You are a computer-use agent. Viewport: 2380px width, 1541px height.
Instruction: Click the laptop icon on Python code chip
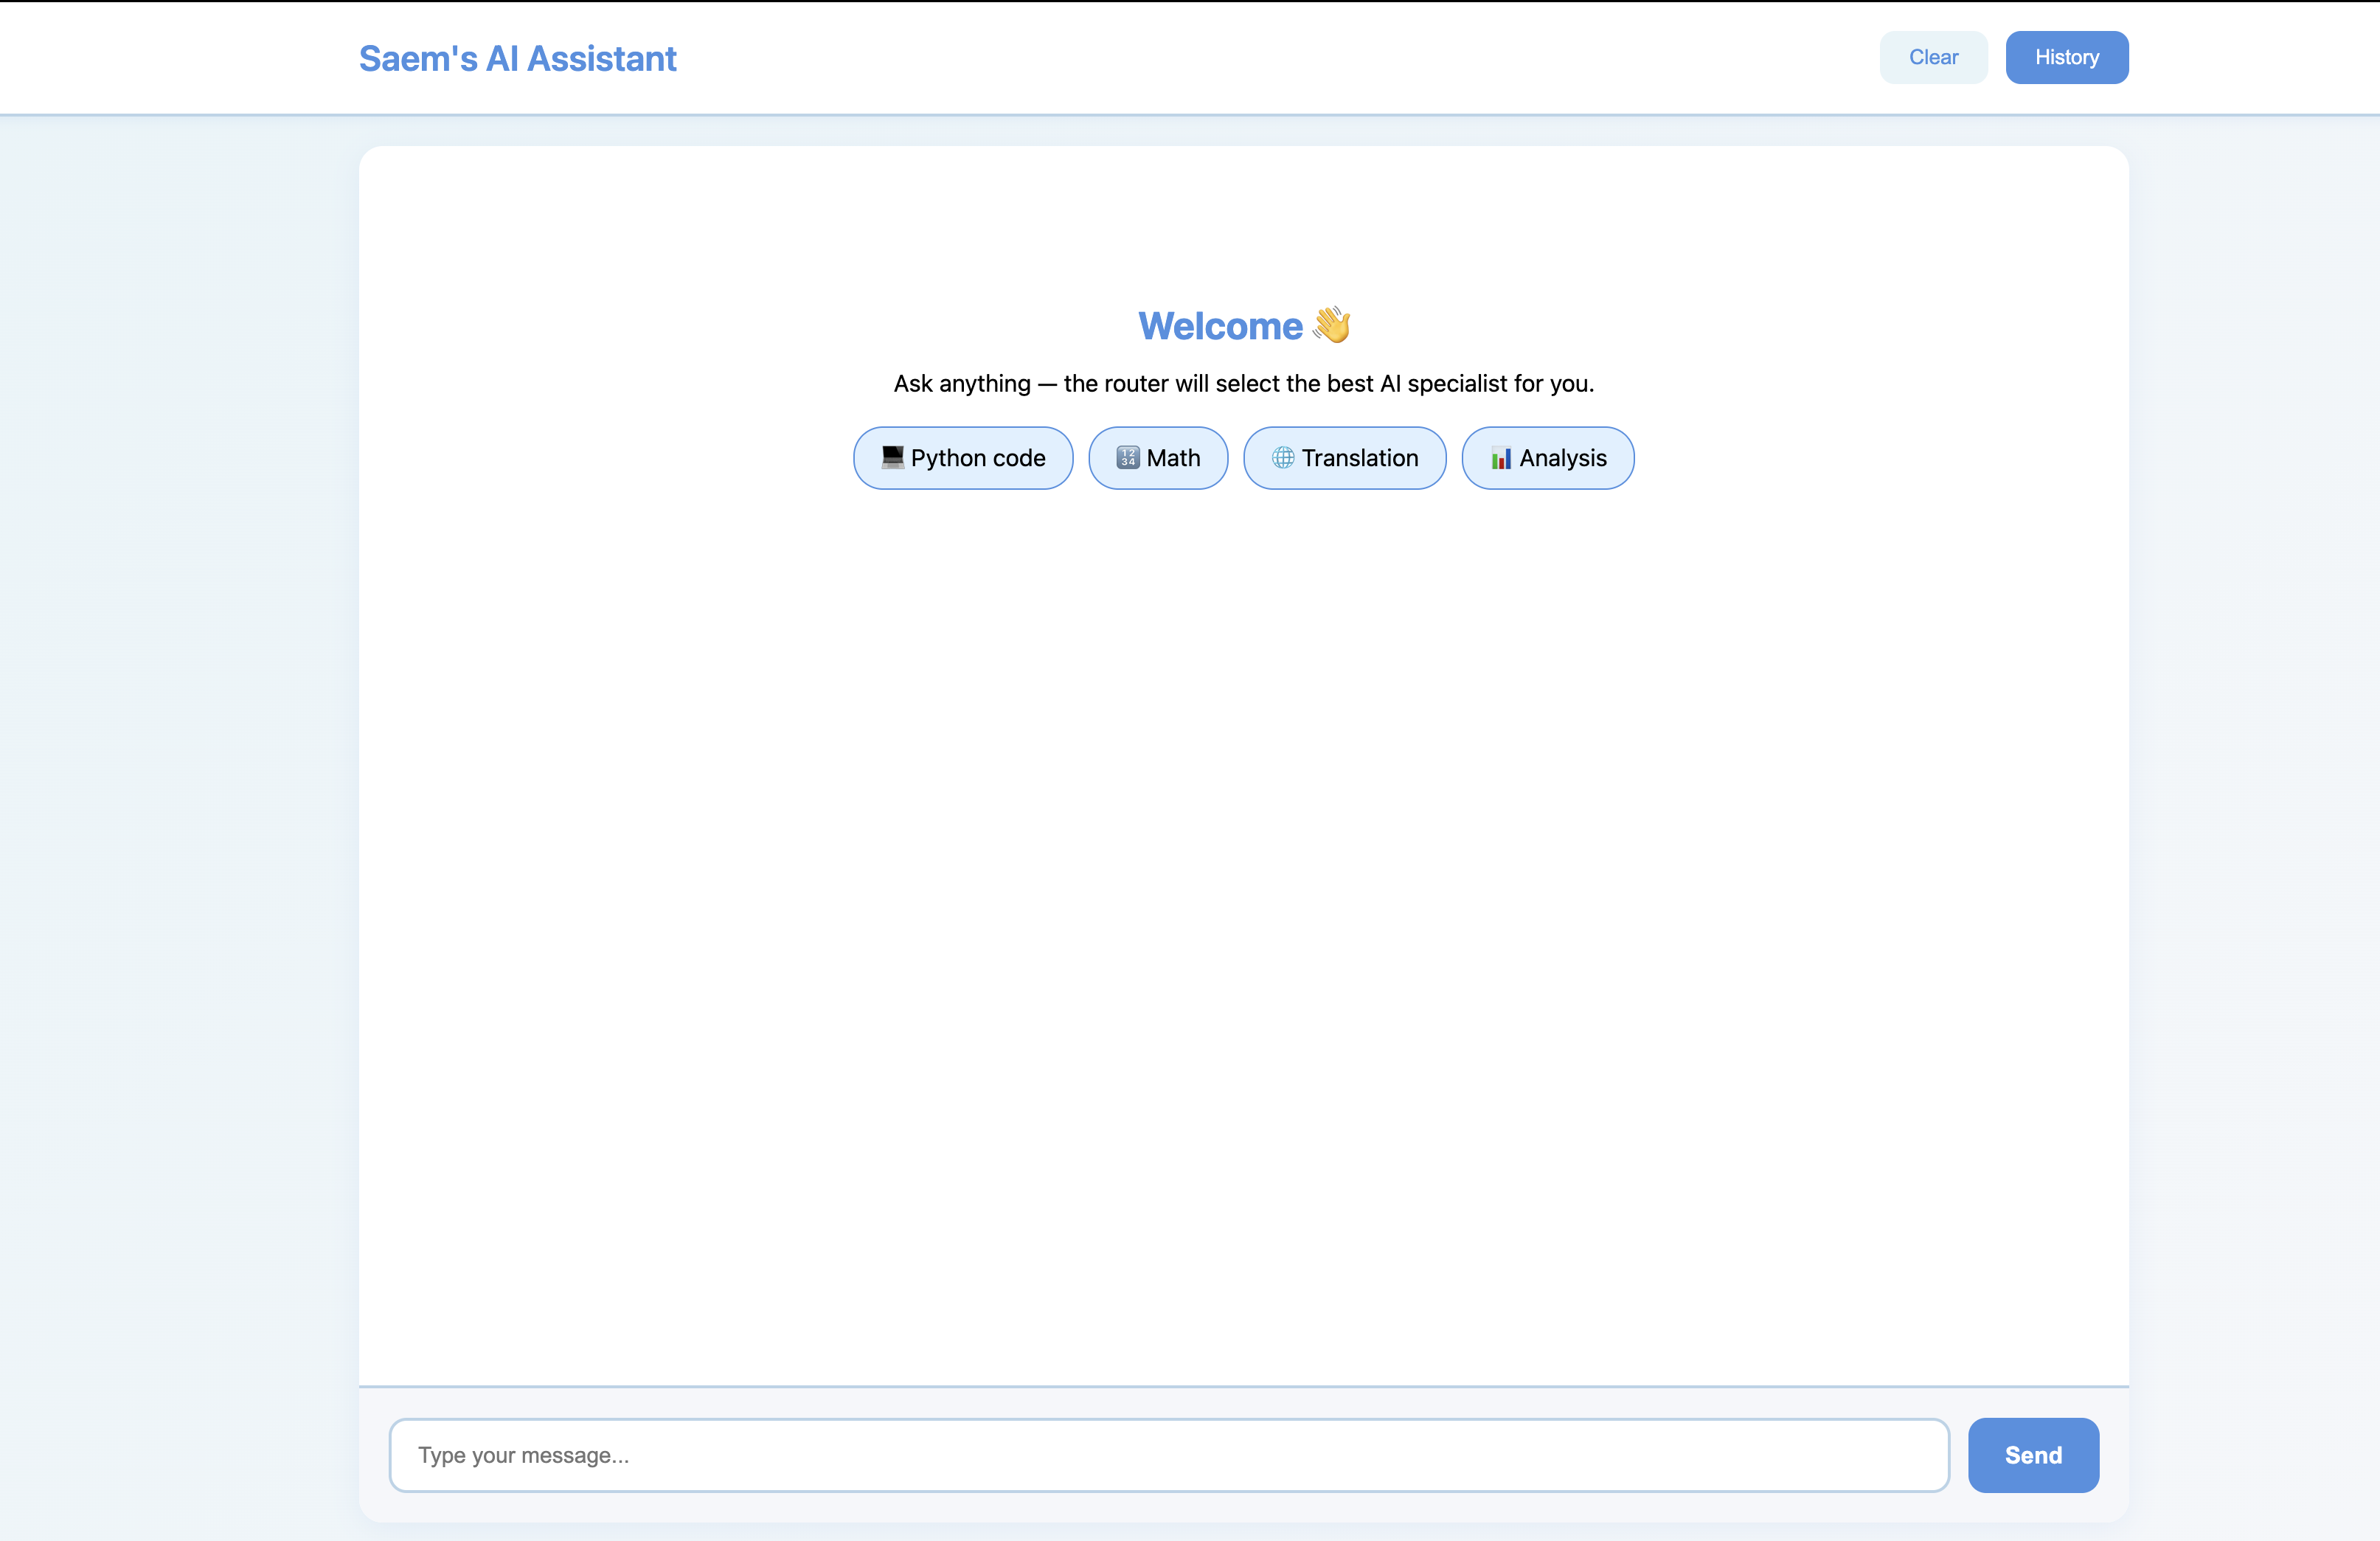pyautogui.click(x=892, y=457)
